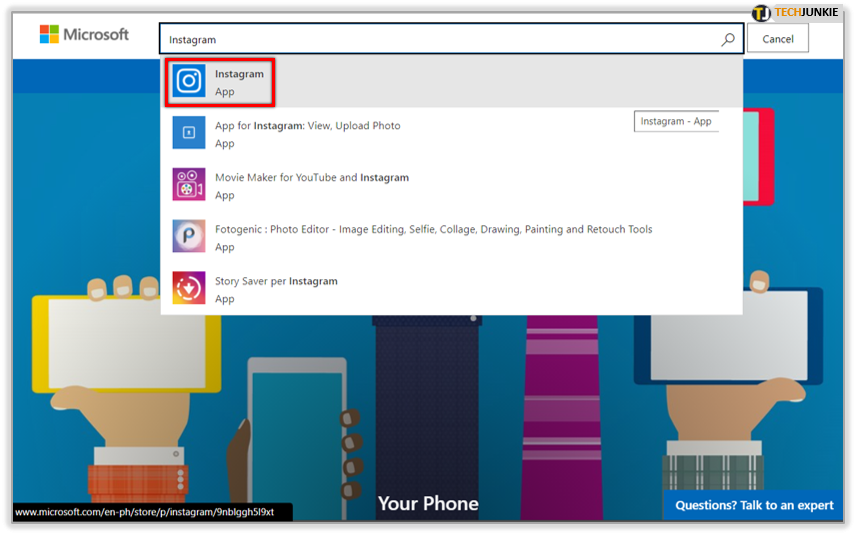
Task: Click the App for Instagram blue icon
Action: tap(189, 133)
